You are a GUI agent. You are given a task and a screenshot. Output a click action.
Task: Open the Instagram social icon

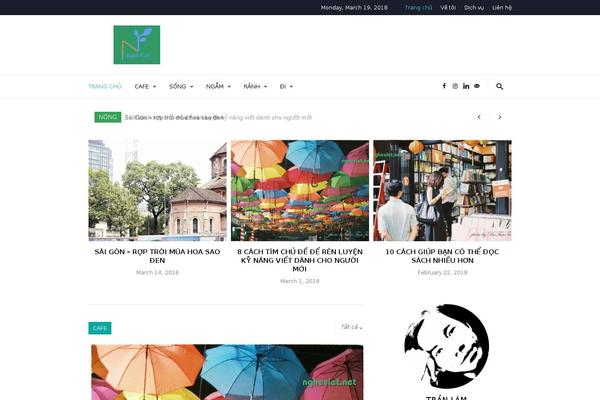455,86
